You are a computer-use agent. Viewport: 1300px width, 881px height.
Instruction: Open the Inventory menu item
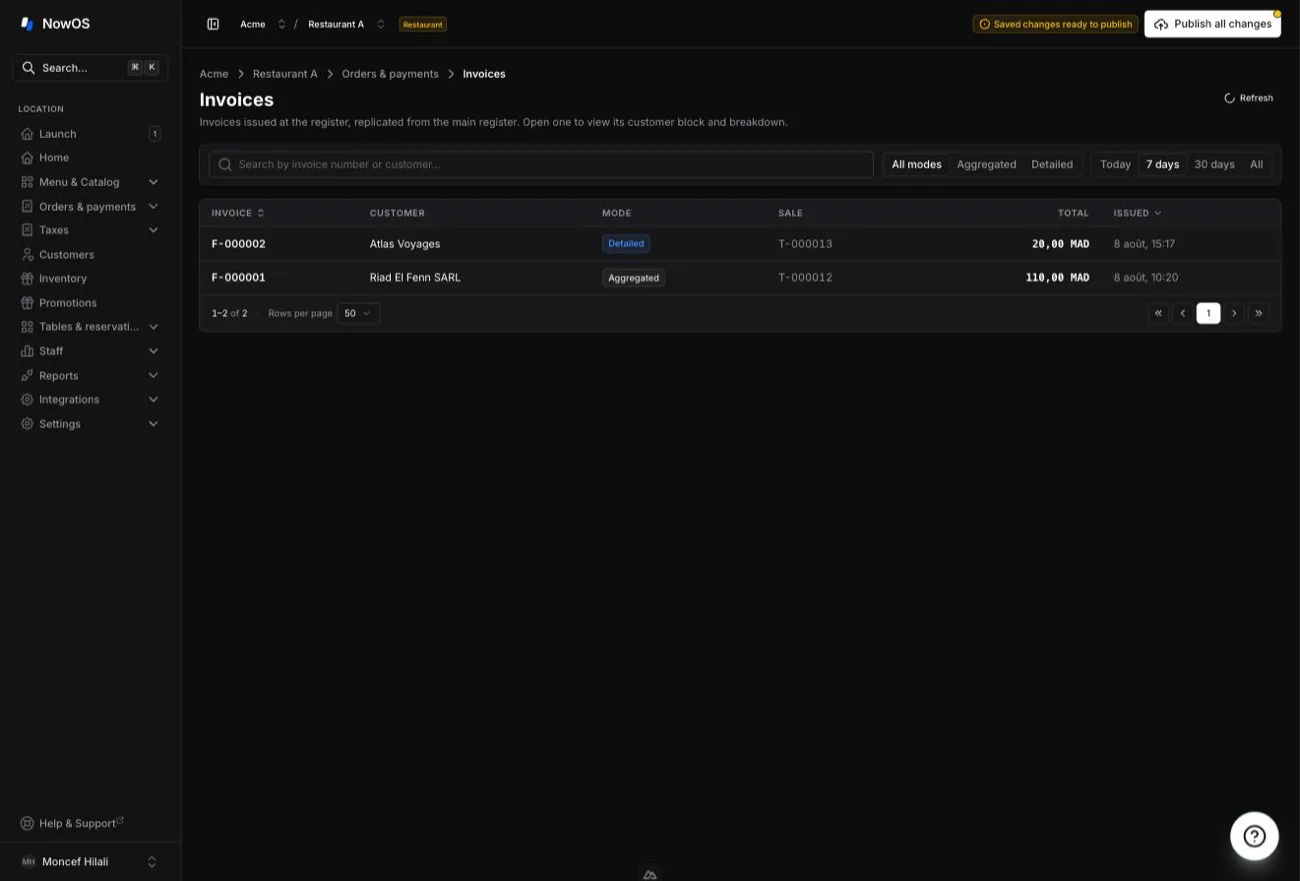pos(90,279)
